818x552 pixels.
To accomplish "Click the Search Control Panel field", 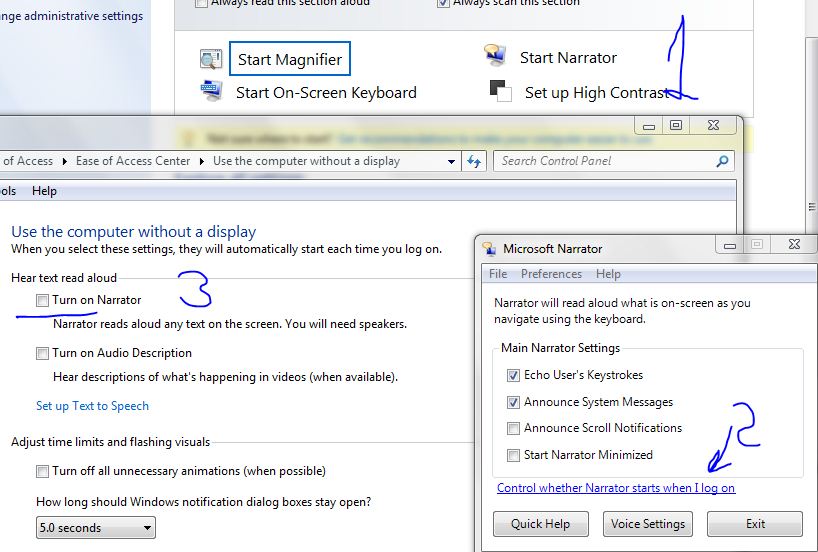I will click(614, 161).
